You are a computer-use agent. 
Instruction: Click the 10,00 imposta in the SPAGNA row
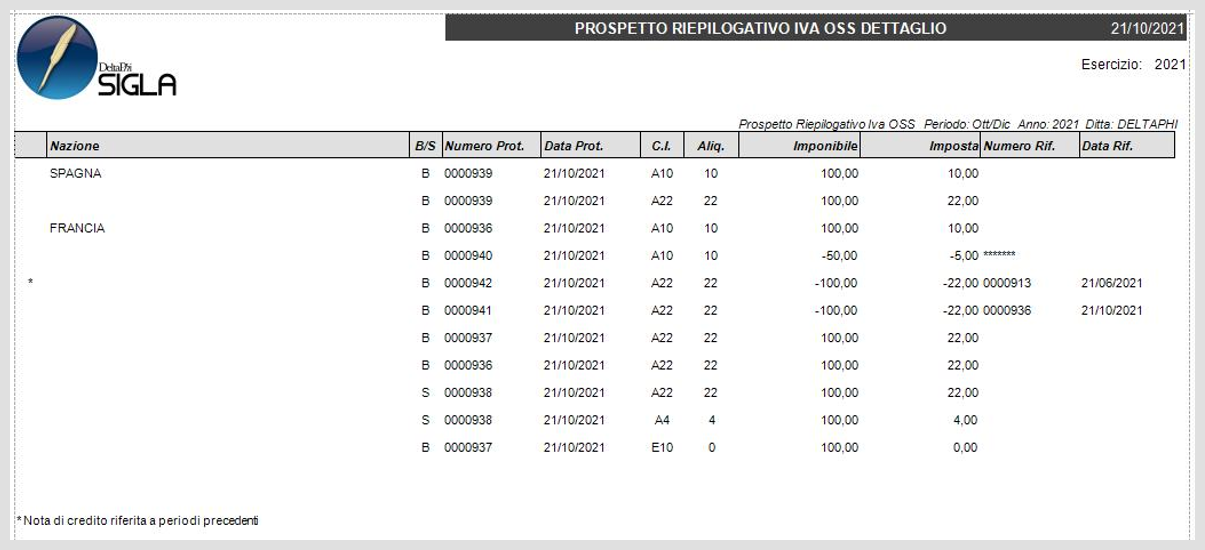963,173
